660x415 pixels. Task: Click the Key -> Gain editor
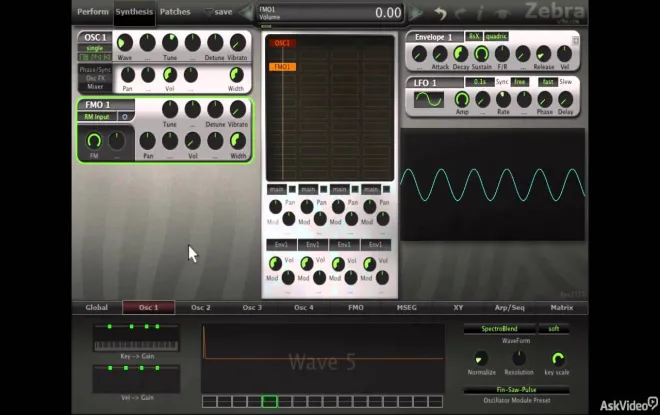click(x=136, y=338)
